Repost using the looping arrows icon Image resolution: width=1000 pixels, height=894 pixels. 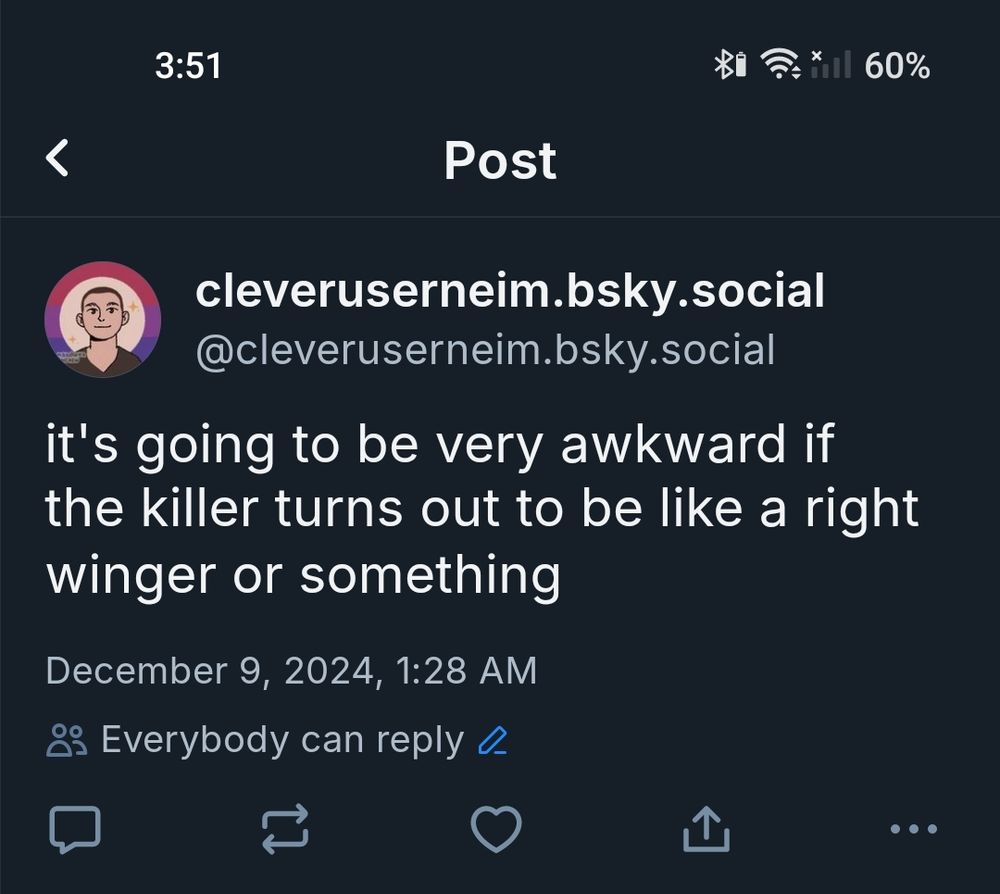285,829
